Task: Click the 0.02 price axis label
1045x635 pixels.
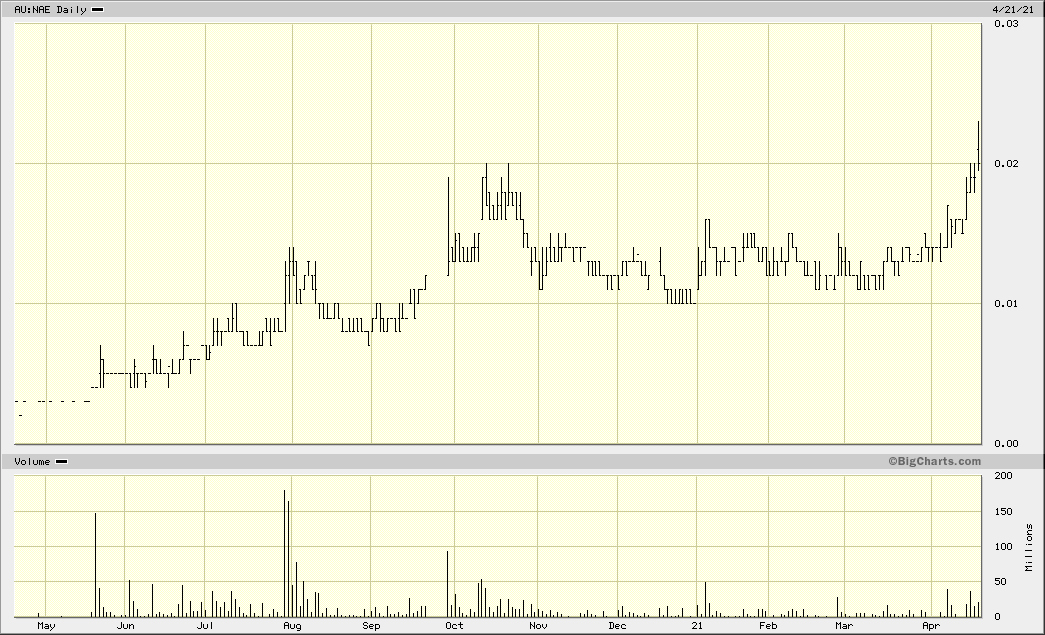Action: pos(1006,164)
